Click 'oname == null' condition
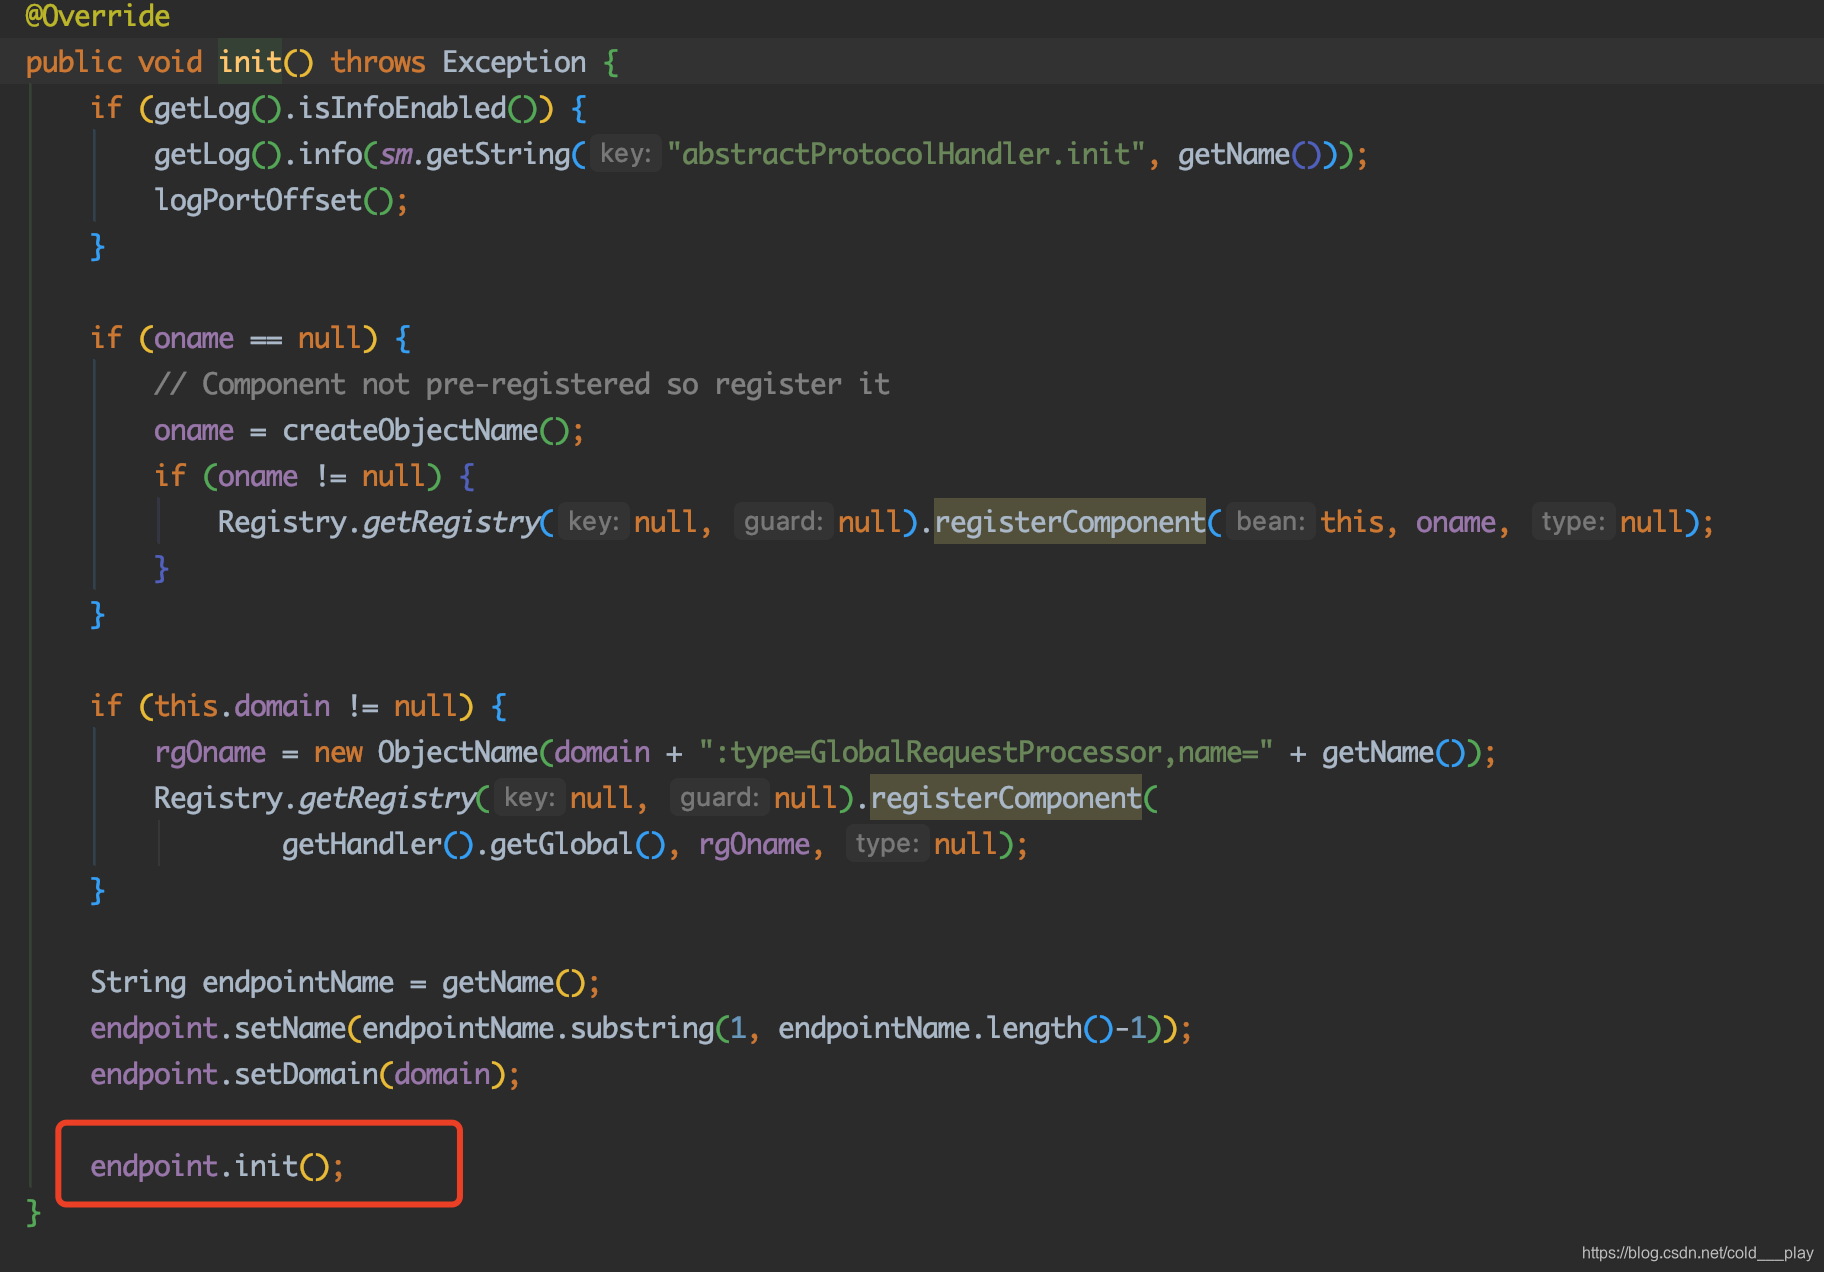Viewport: 1824px width, 1272px height. [x=258, y=338]
